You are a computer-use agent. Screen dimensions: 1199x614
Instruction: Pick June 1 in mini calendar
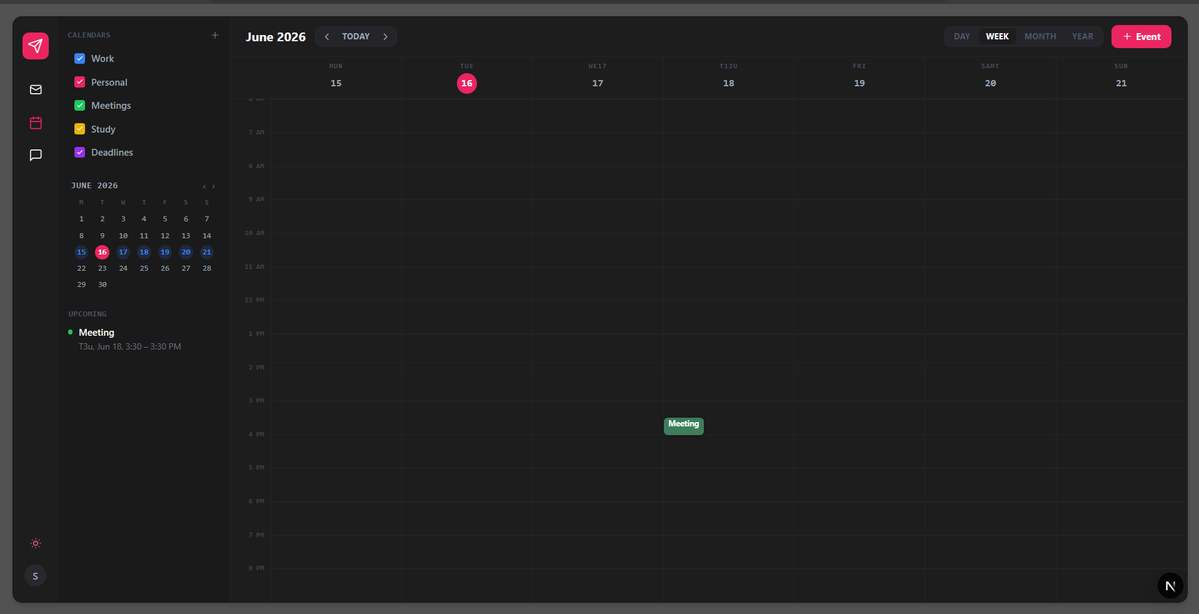pyautogui.click(x=82, y=219)
